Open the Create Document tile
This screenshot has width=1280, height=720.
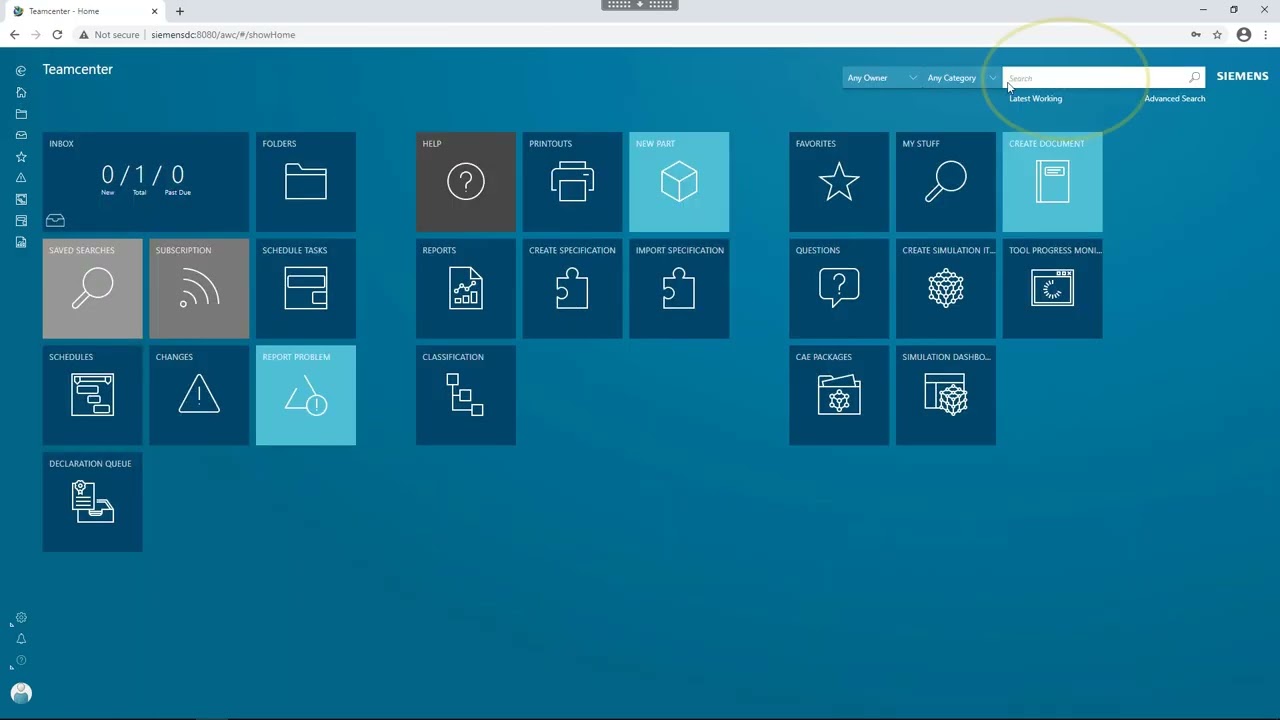click(x=1053, y=182)
